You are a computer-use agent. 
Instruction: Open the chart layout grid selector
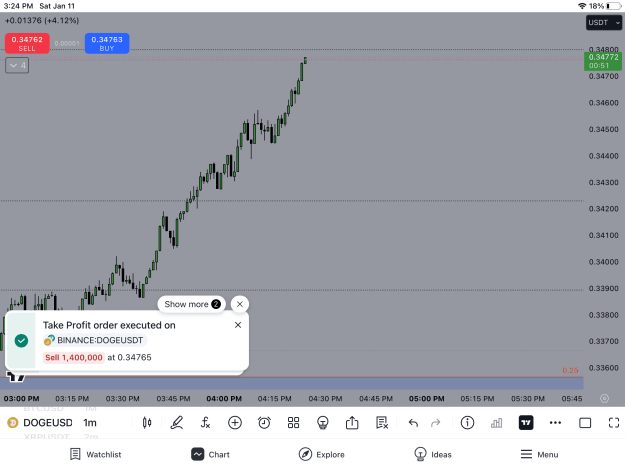click(x=293, y=423)
